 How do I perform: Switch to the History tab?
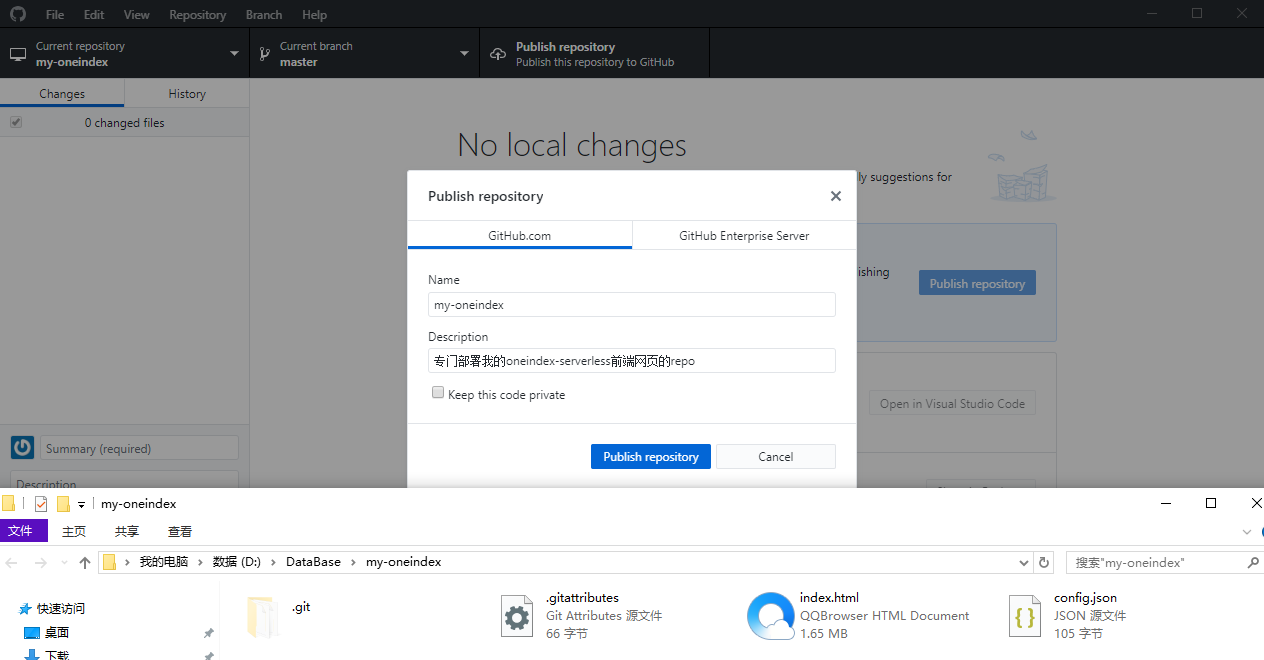[x=186, y=92]
